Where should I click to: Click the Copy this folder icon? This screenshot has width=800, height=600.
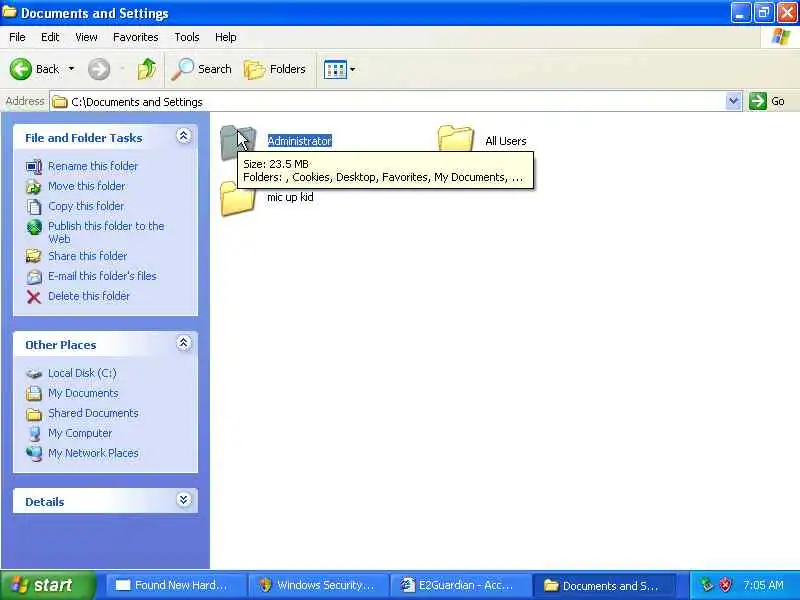point(34,207)
